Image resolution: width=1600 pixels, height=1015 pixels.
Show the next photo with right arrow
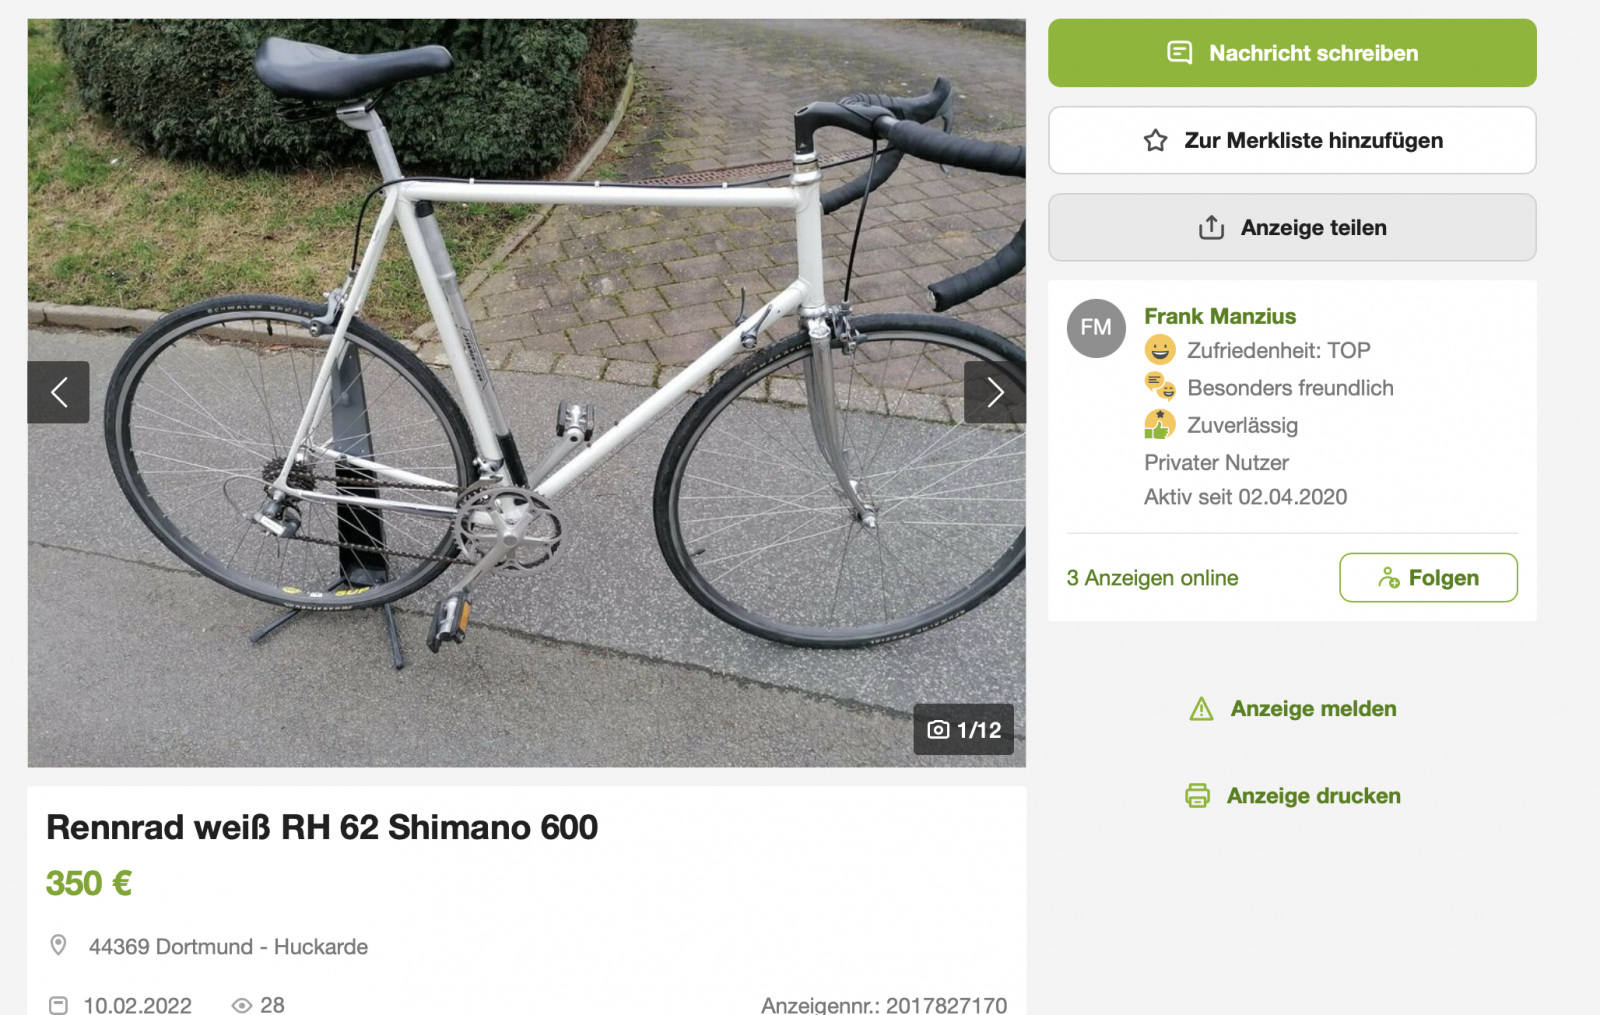994,392
